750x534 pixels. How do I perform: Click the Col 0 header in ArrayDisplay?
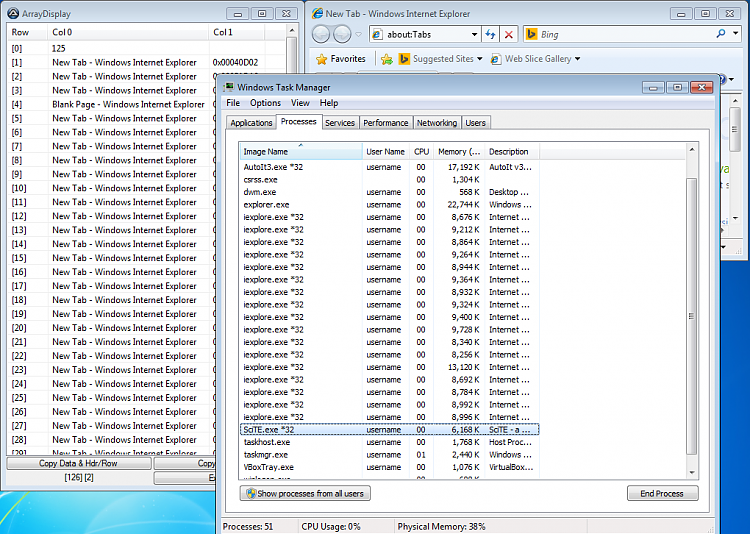pyautogui.click(x=128, y=32)
